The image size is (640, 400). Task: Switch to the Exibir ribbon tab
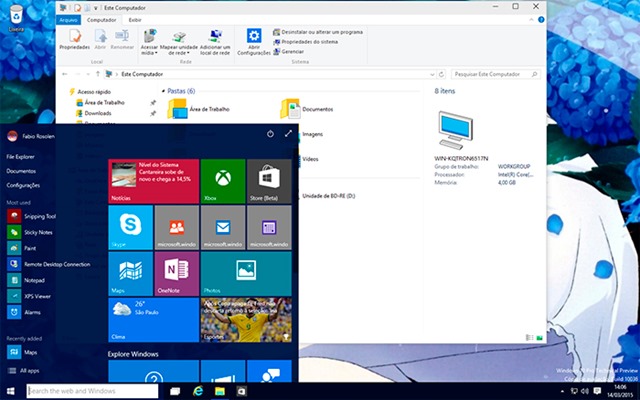135,20
